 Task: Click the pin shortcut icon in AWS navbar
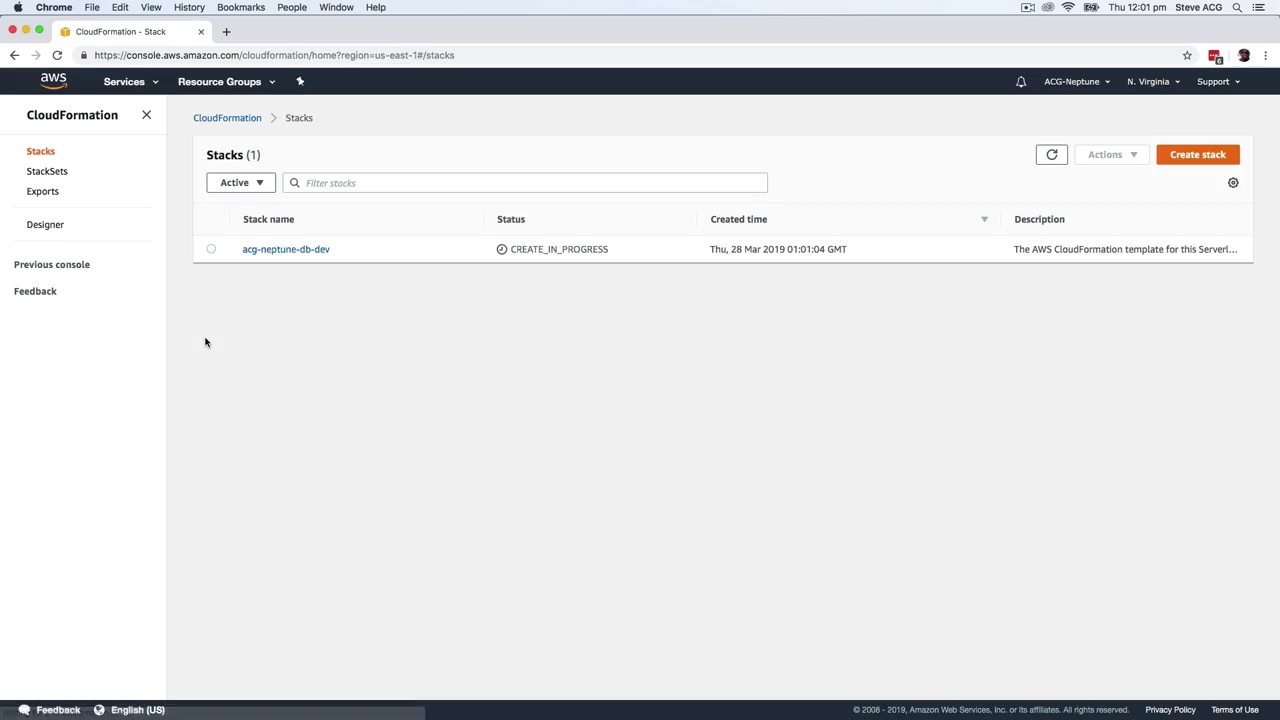[300, 81]
